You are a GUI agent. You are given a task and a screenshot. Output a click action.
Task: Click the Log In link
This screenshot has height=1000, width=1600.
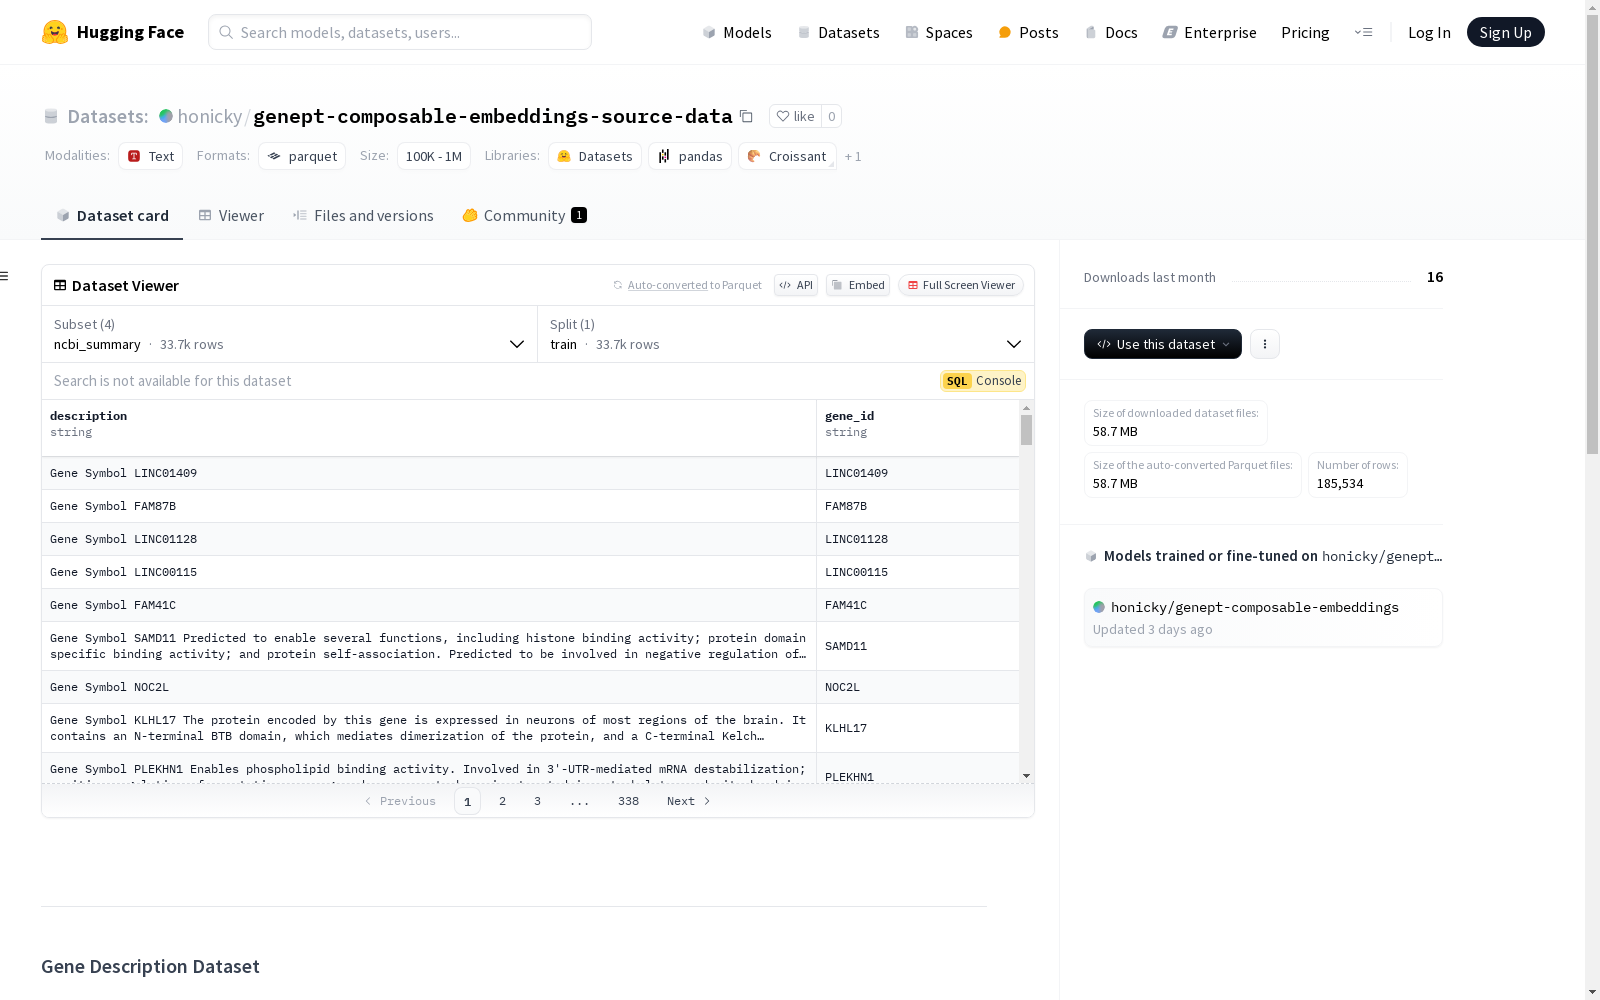point(1429,32)
